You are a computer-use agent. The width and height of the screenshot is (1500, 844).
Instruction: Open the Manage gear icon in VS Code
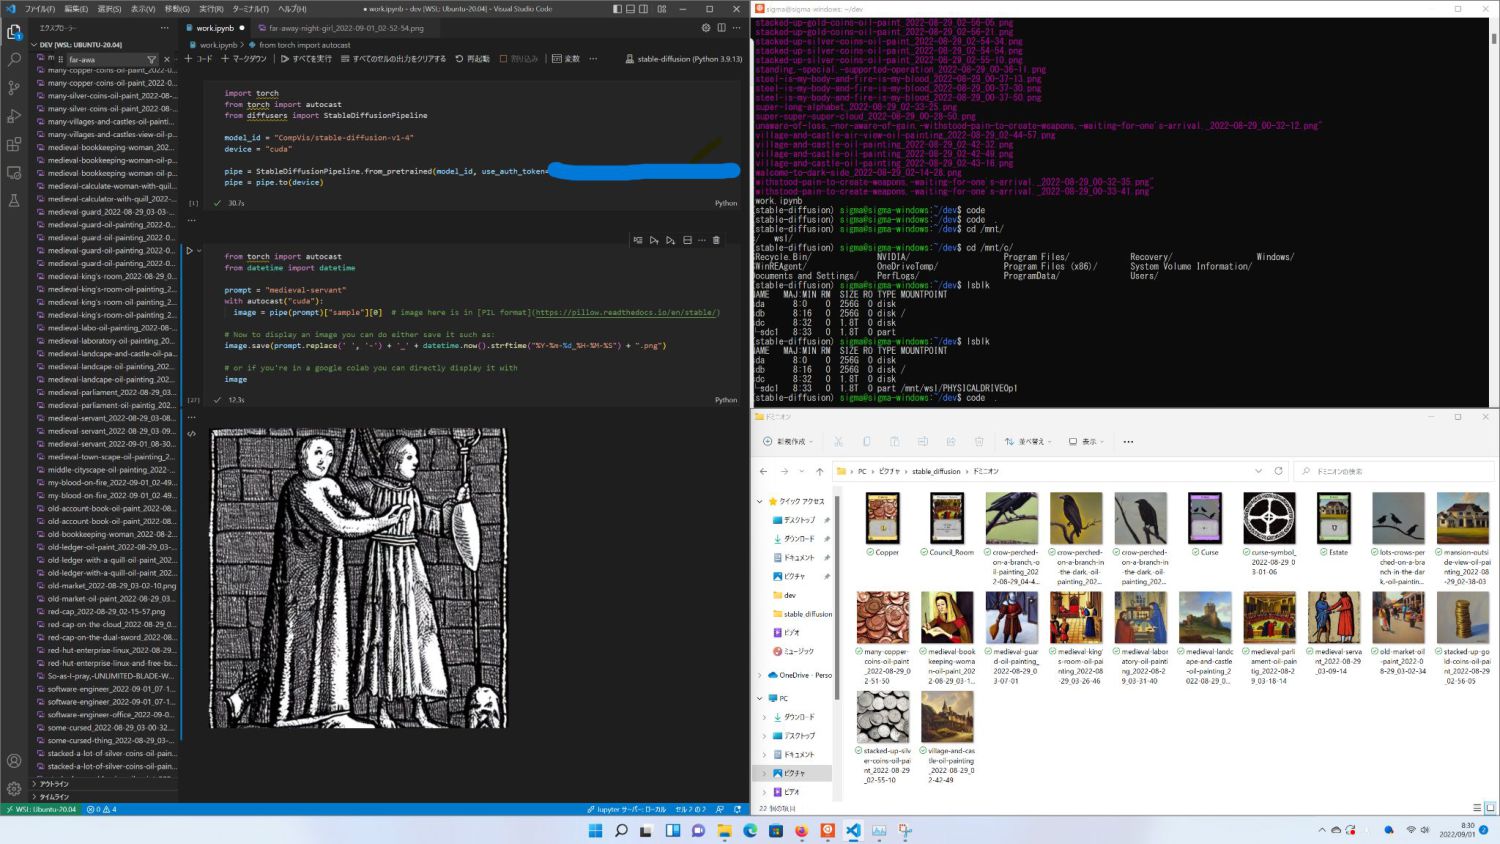point(14,789)
